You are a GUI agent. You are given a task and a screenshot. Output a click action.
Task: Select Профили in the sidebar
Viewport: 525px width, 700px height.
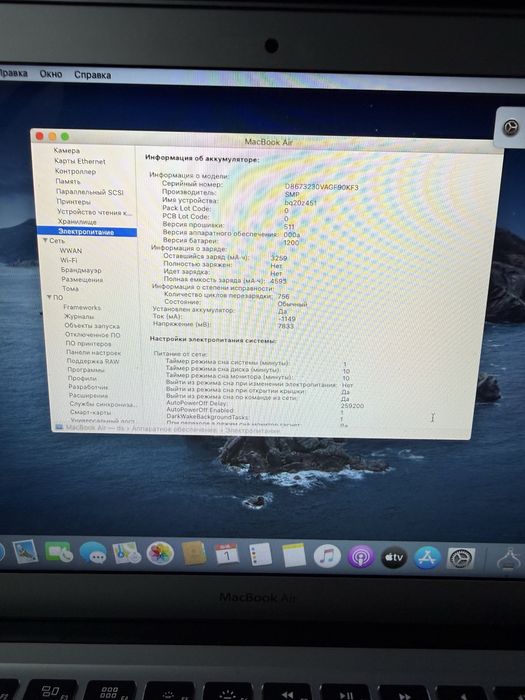[x=82, y=378]
